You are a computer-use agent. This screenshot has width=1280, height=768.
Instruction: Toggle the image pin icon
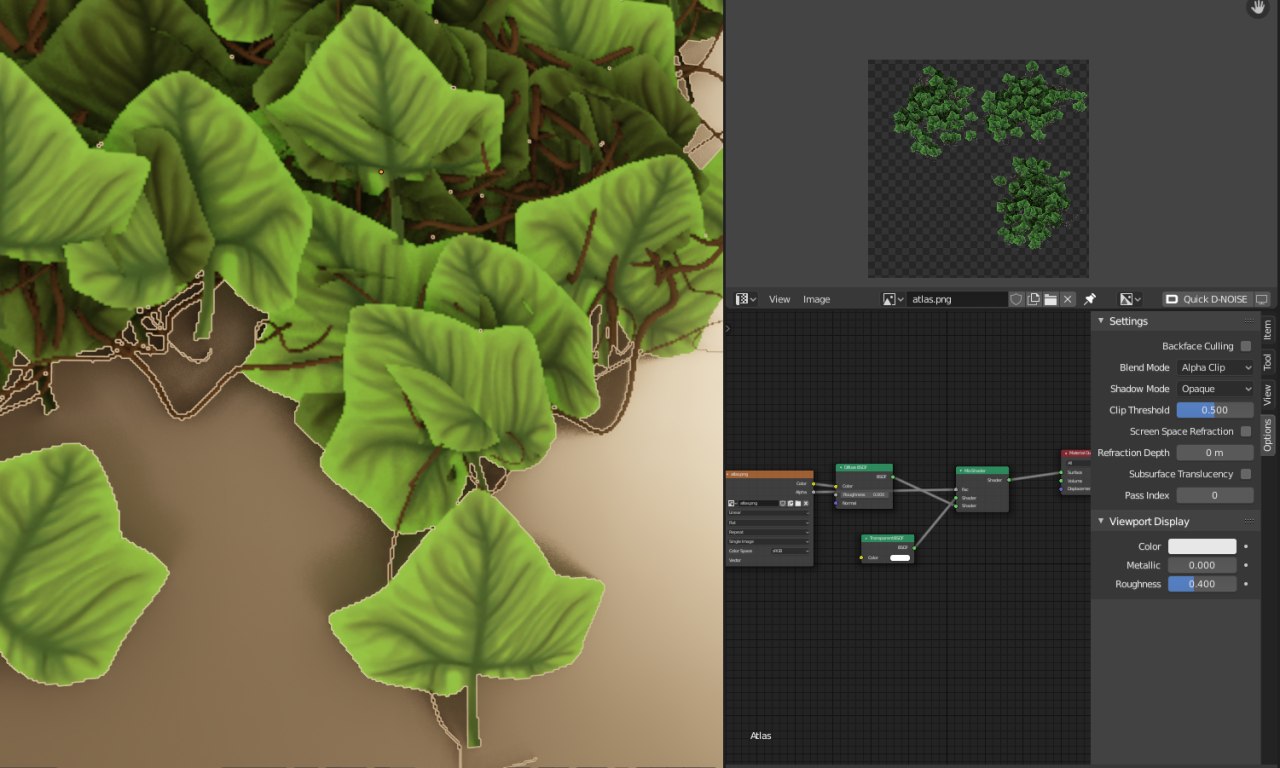click(1090, 299)
